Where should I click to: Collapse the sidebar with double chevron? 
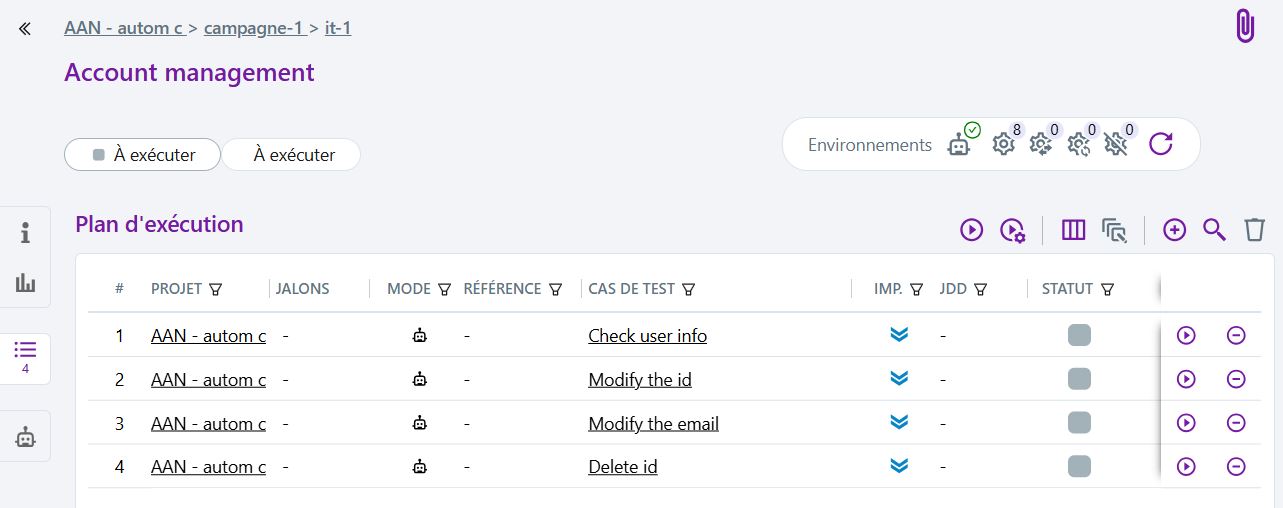coord(25,29)
